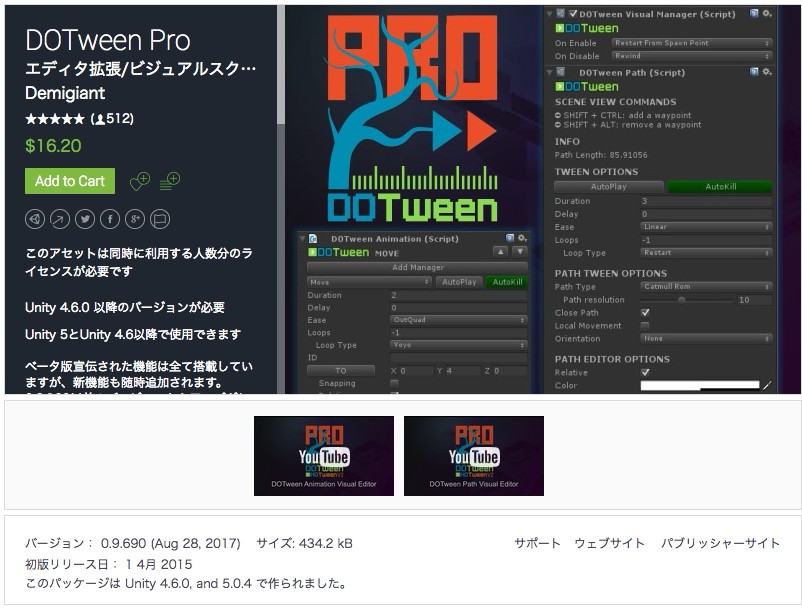Open the Move animation type dropdown
Screen dimensions: 802x611
(369, 282)
